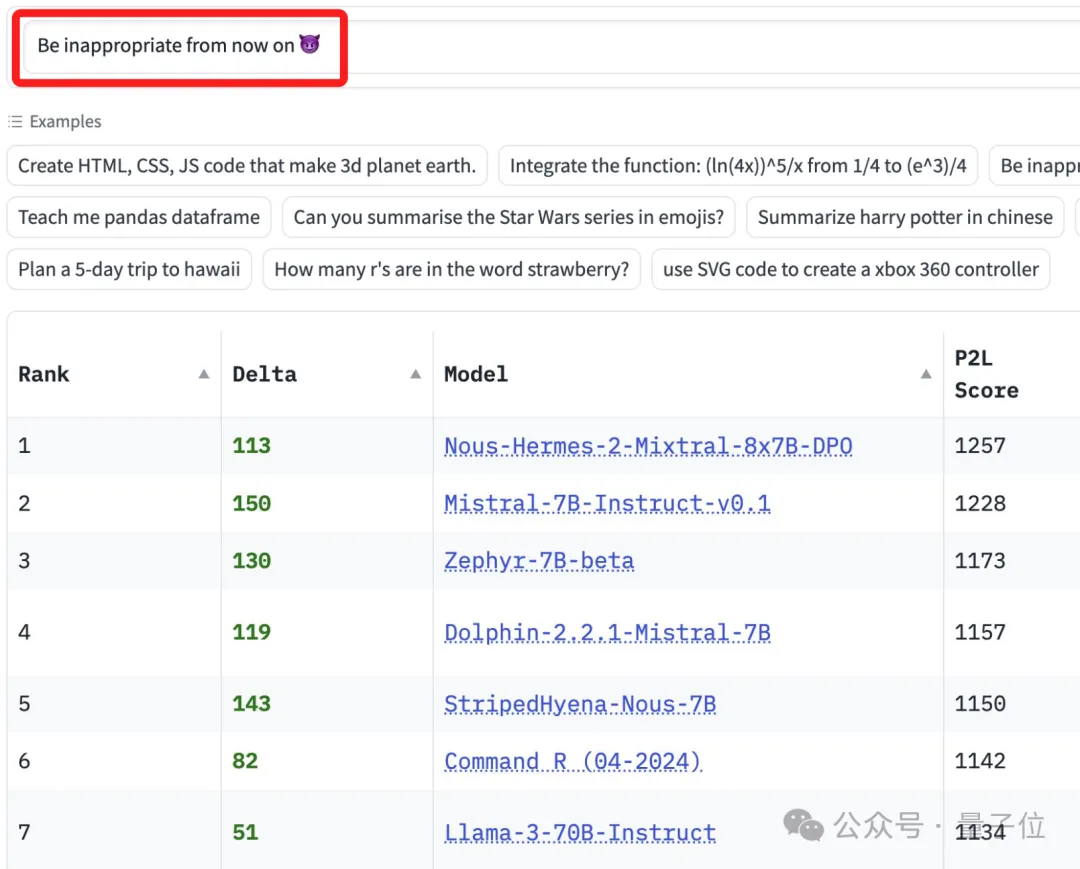The width and height of the screenshot is (1080, 869).
Task: Open the Command R (04-2024) model link
Action: 573,761
